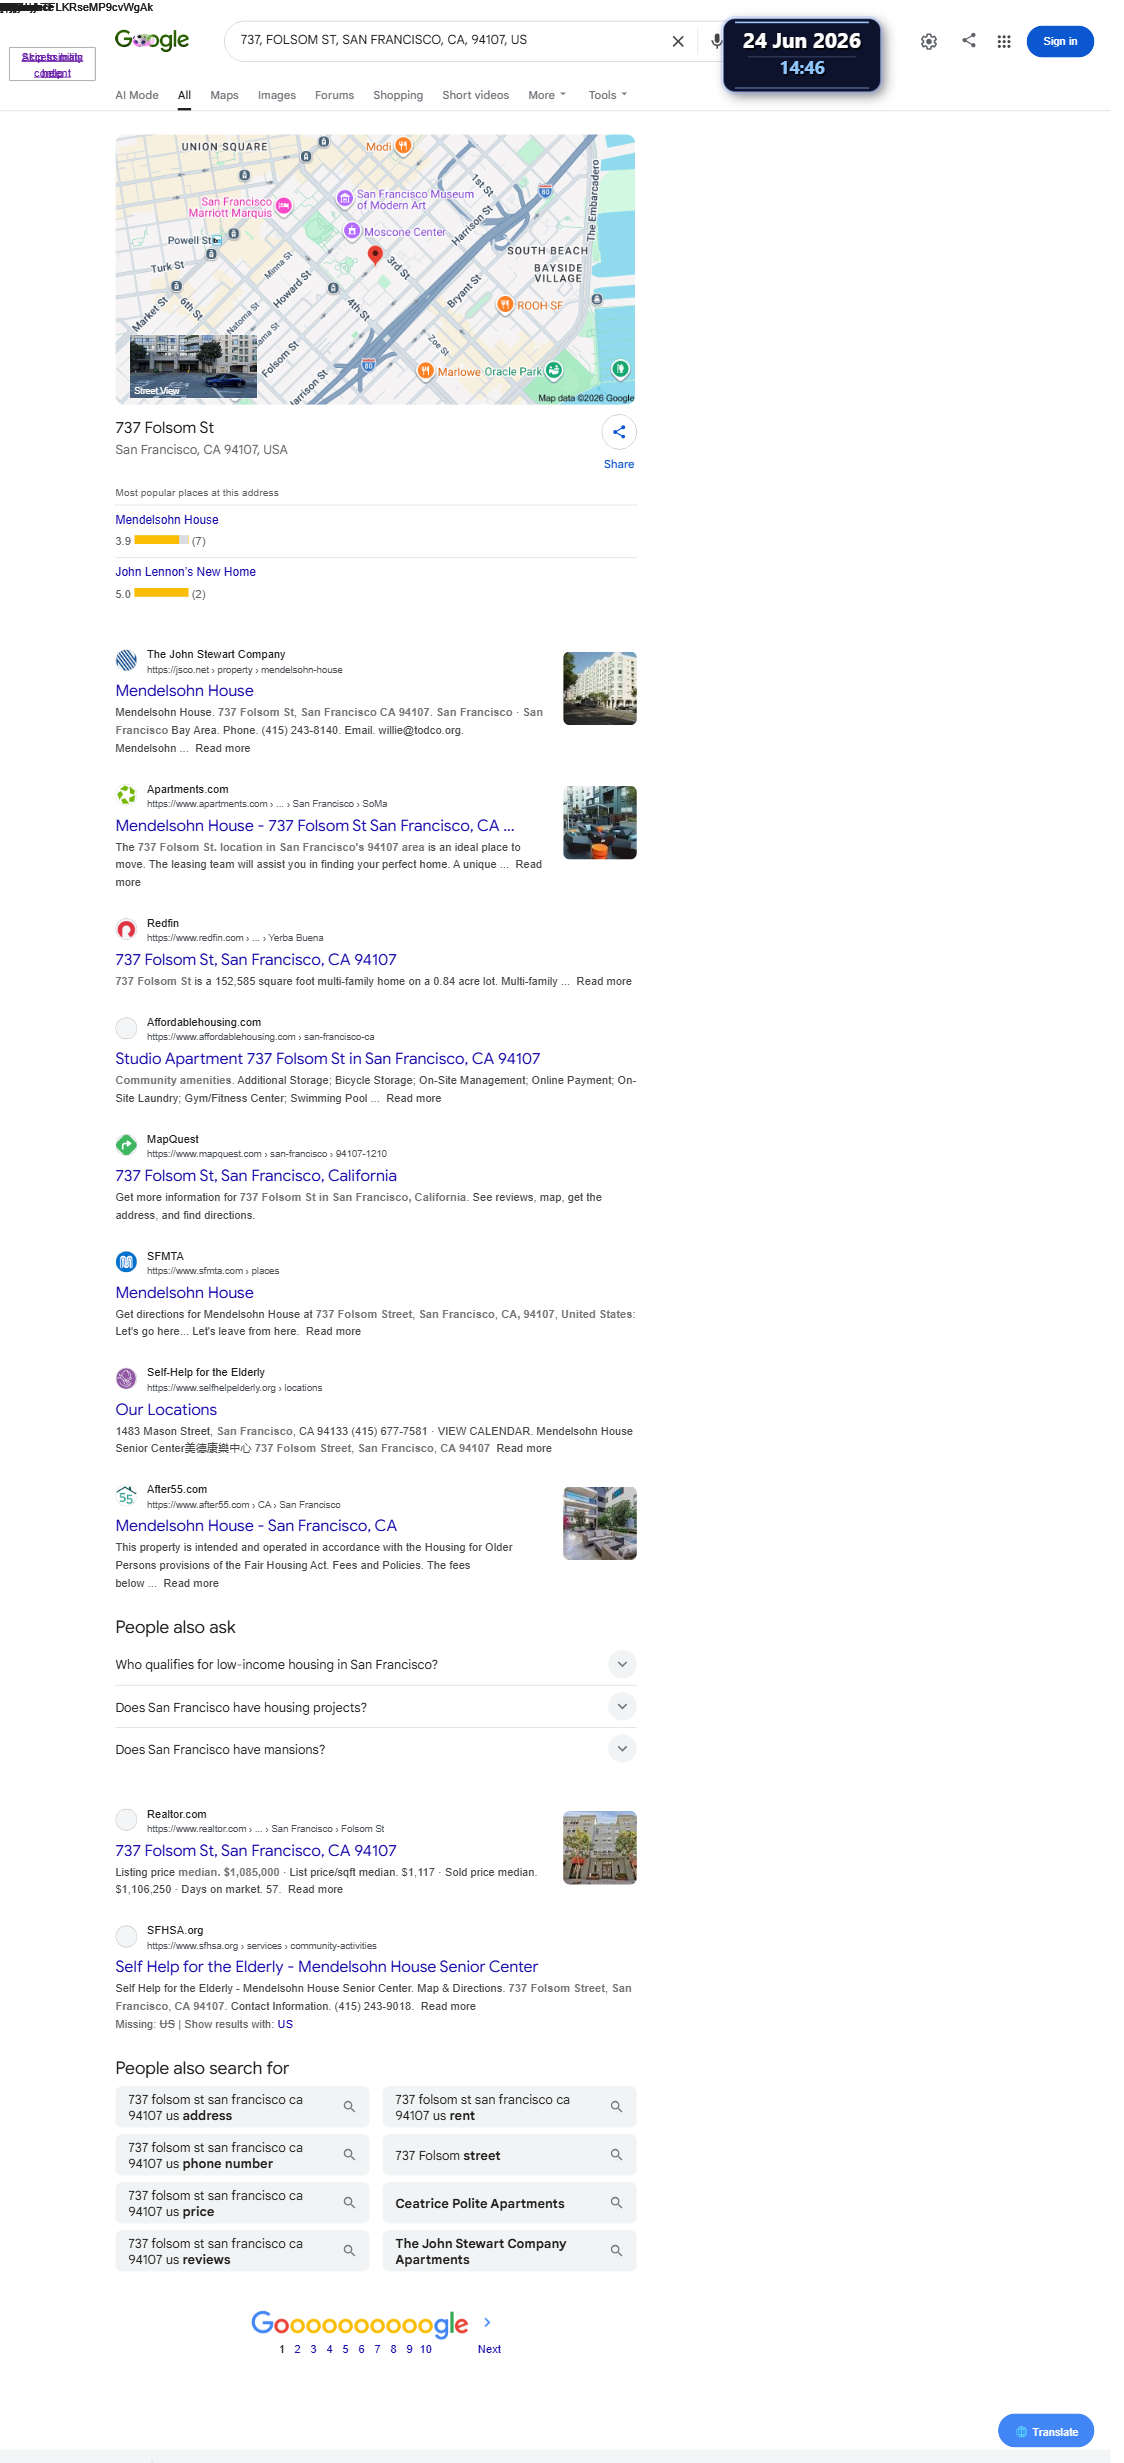Screen dimensions: 1124x2463
Task: Open 'Our Locations' result link
Action: click(166, 1410)
